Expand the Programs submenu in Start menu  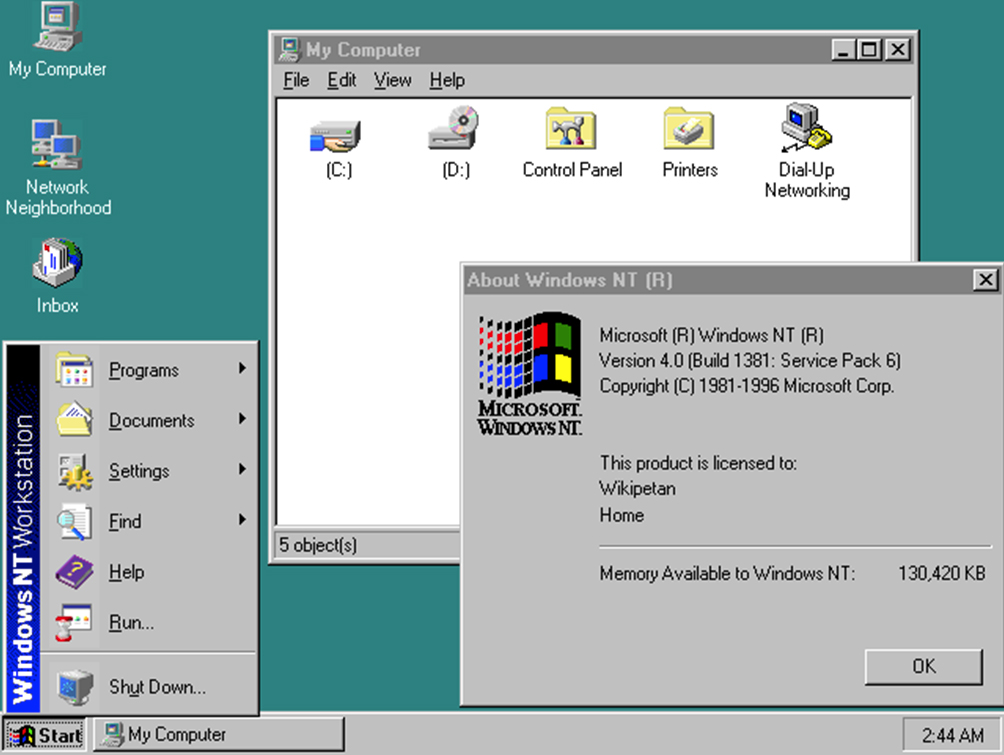point(150,369)
